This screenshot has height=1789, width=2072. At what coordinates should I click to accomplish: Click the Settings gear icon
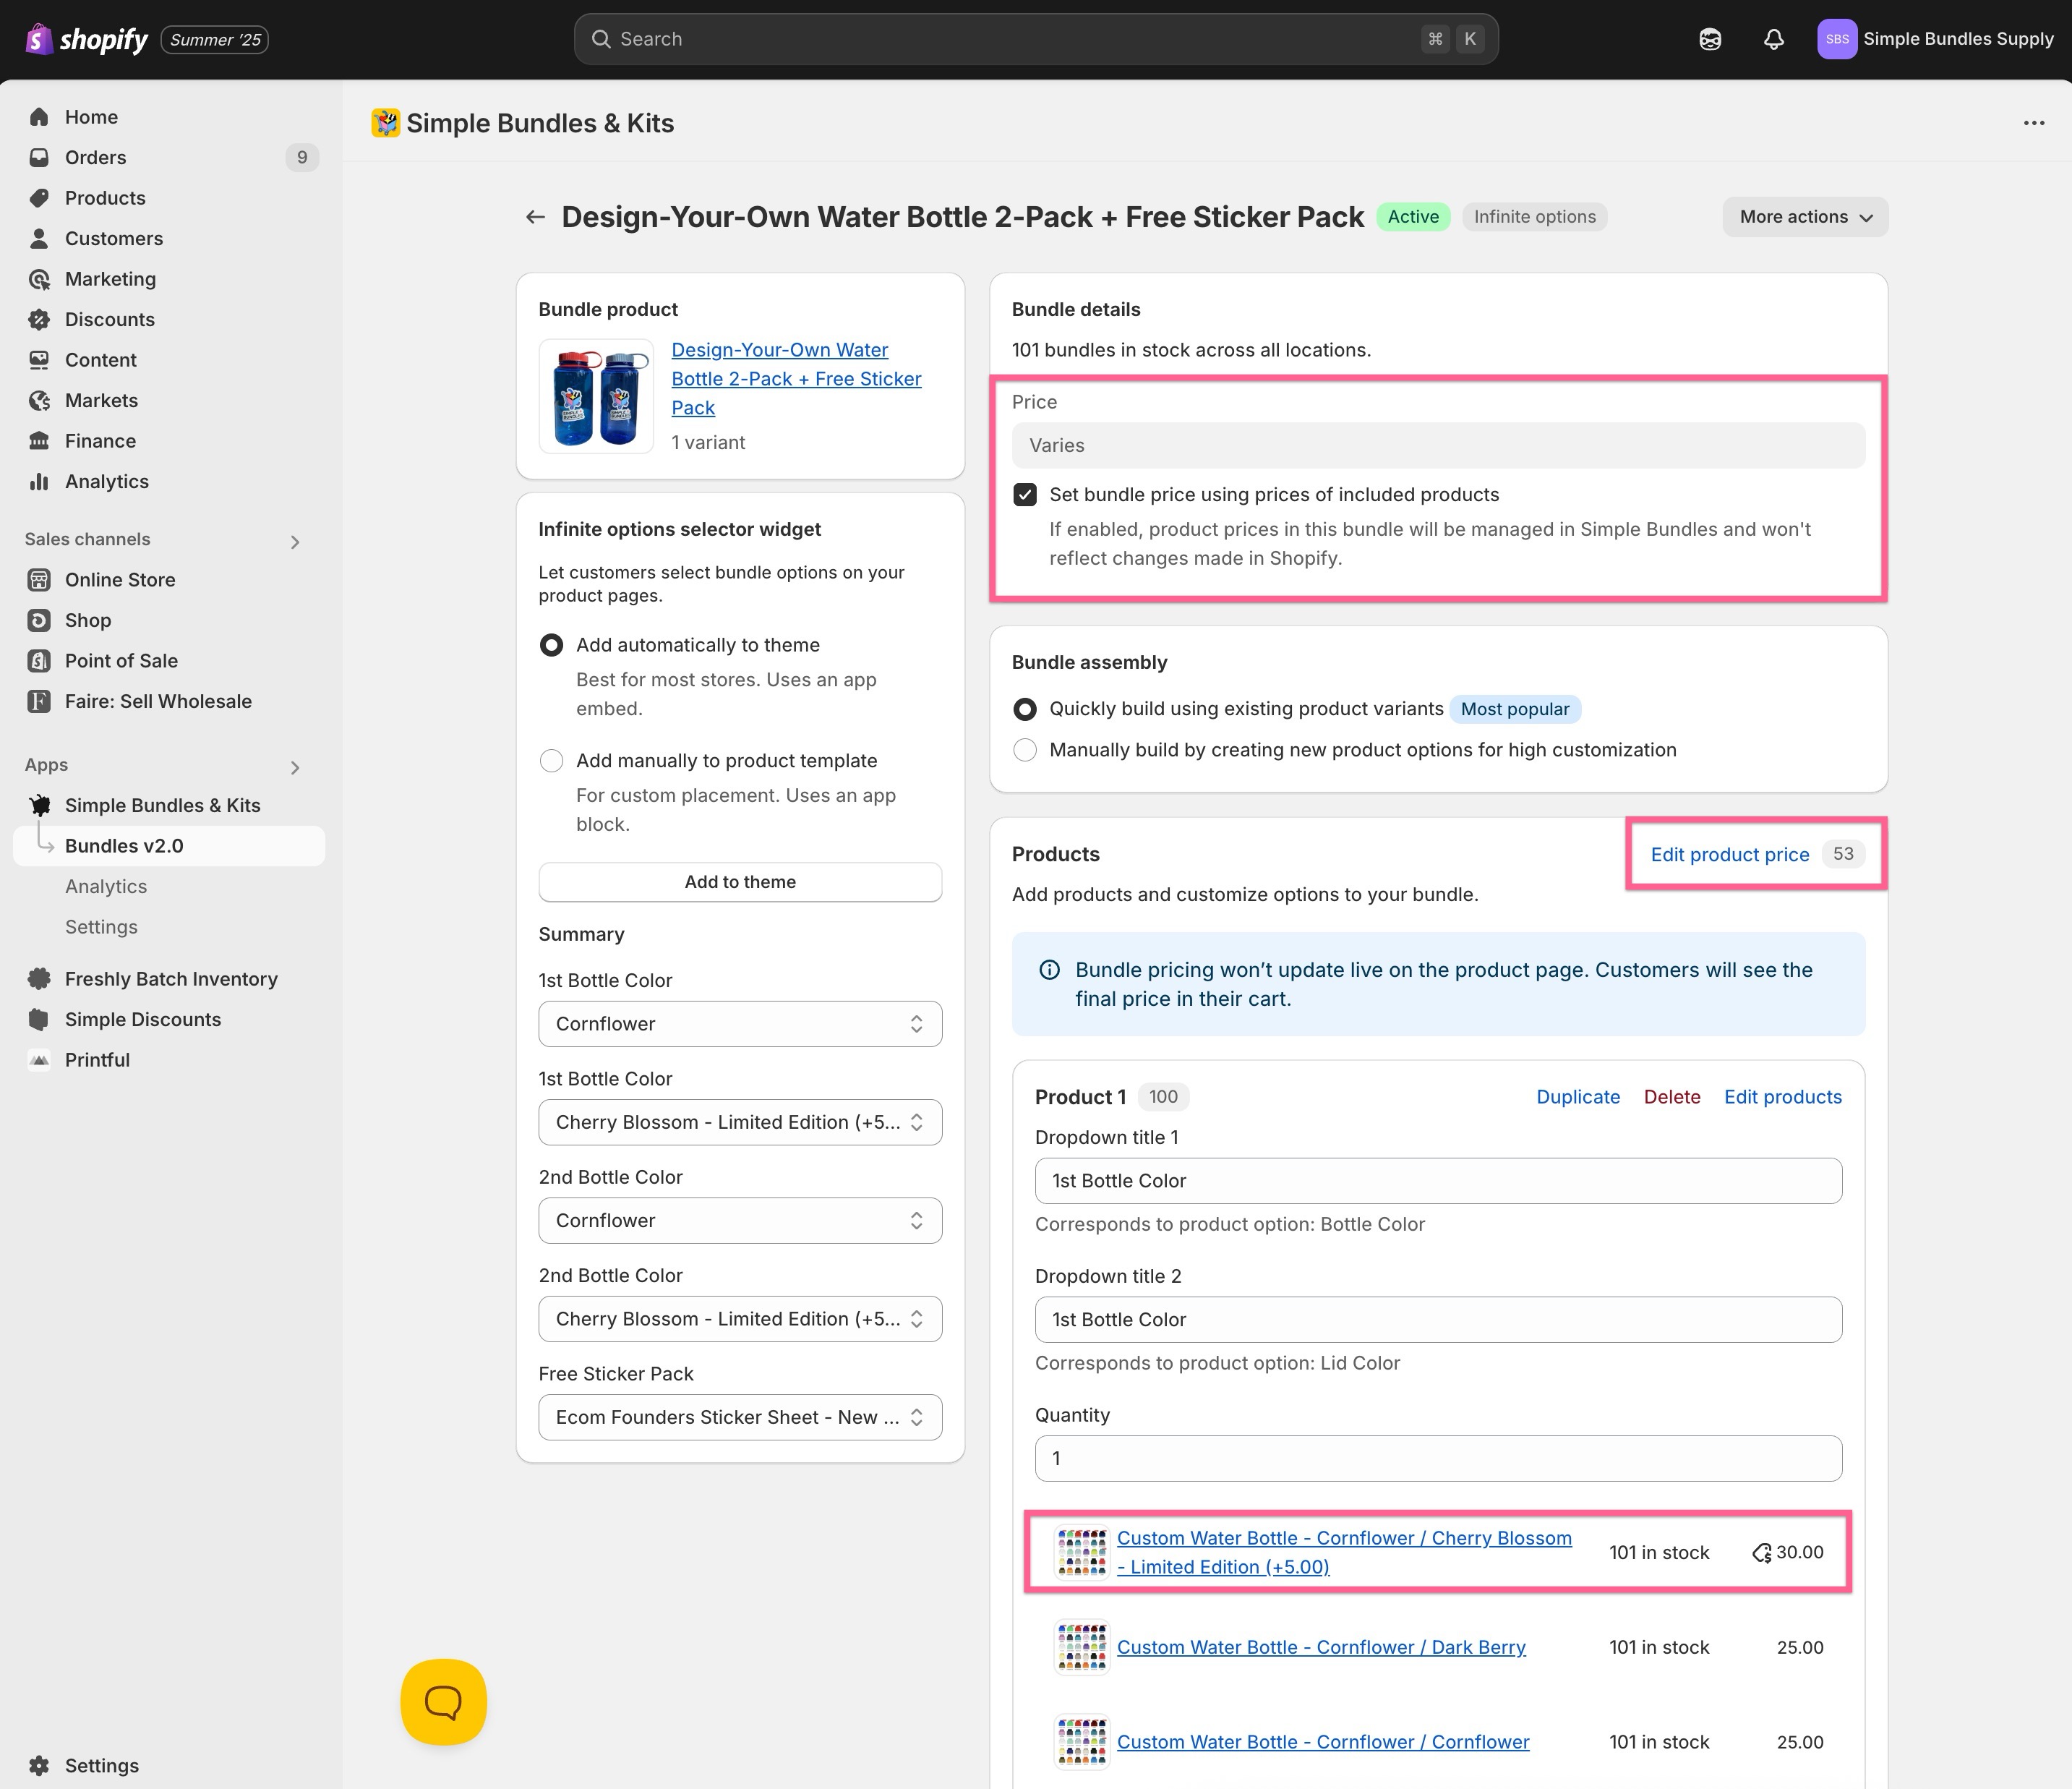pos(39,1765)
